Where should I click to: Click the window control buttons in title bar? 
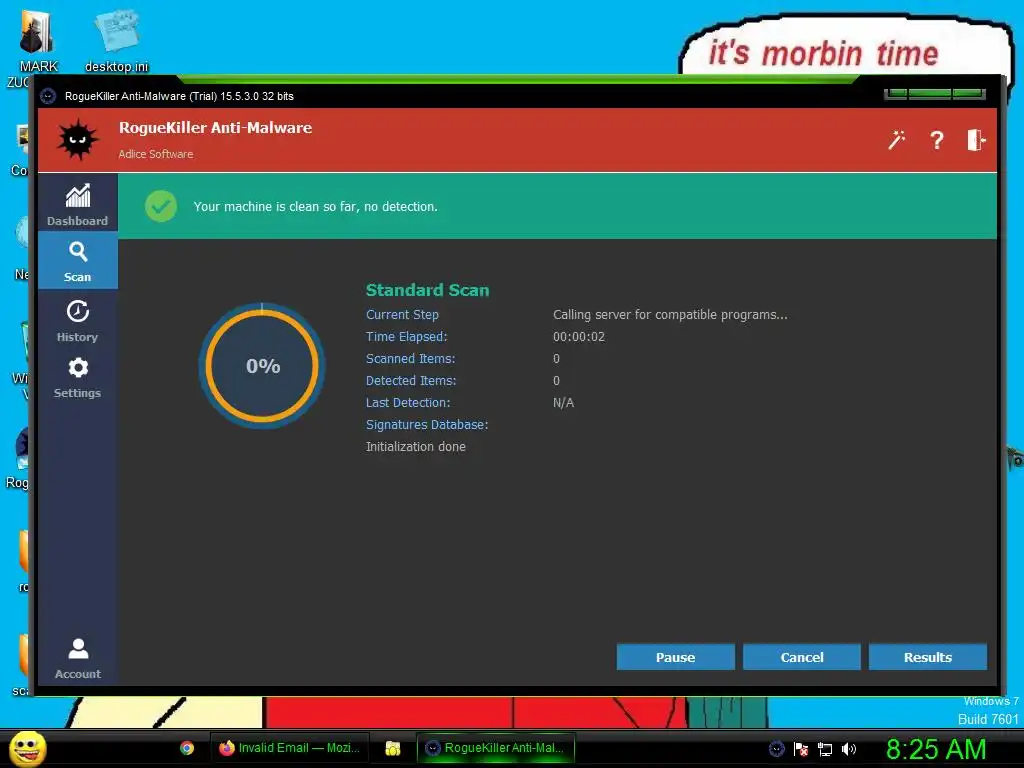[935, 94]
